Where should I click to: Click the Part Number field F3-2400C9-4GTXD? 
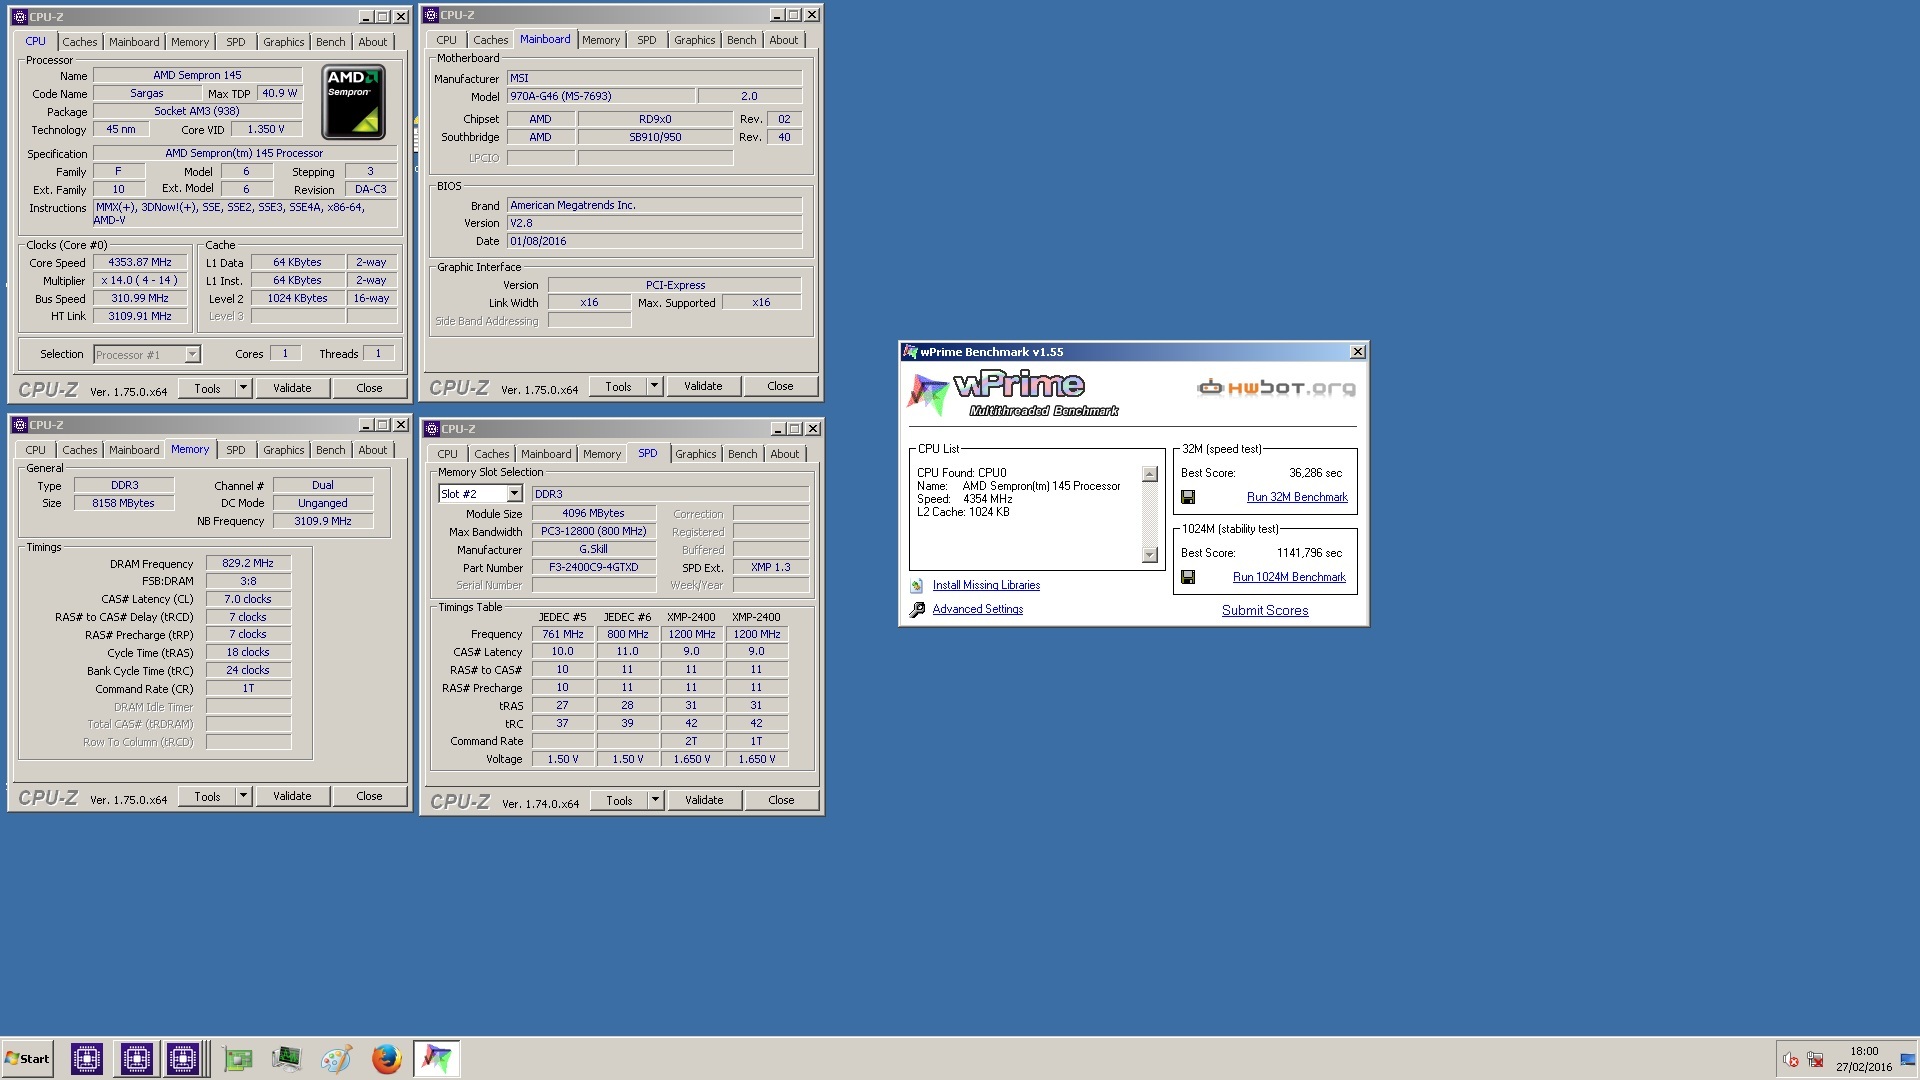[x=594, y=567]
